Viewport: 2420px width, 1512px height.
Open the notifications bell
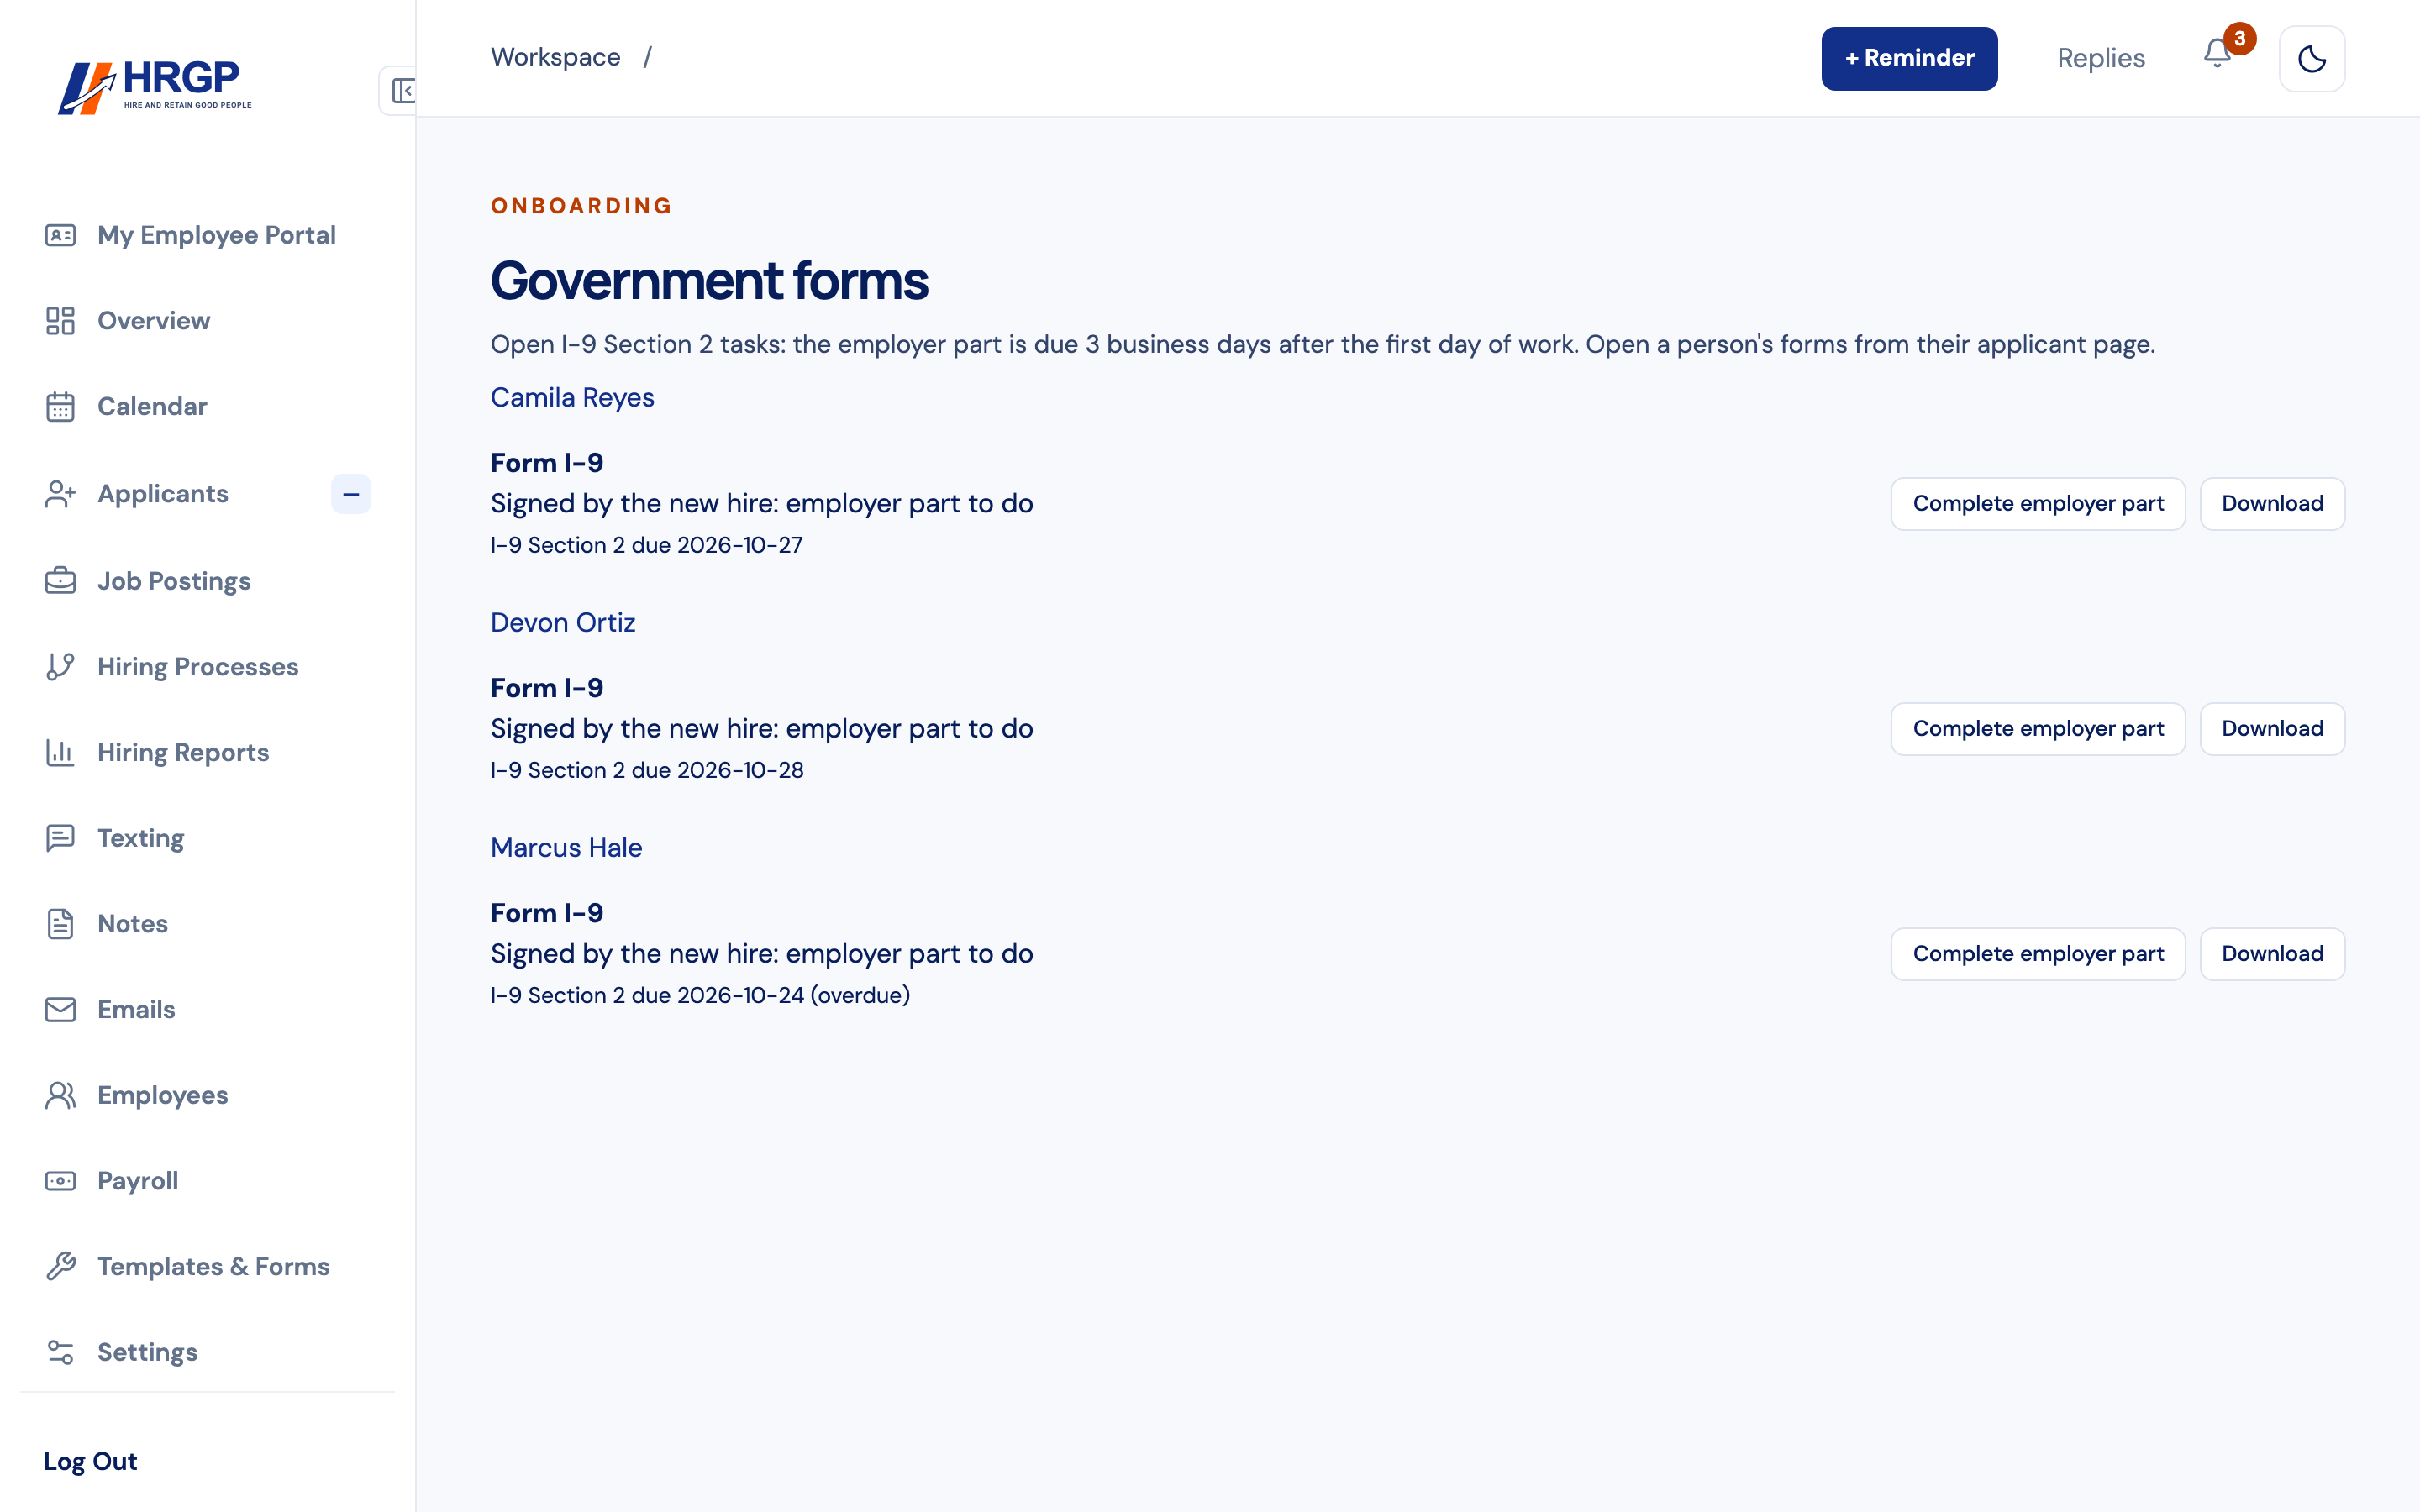tap(2217, 54)
